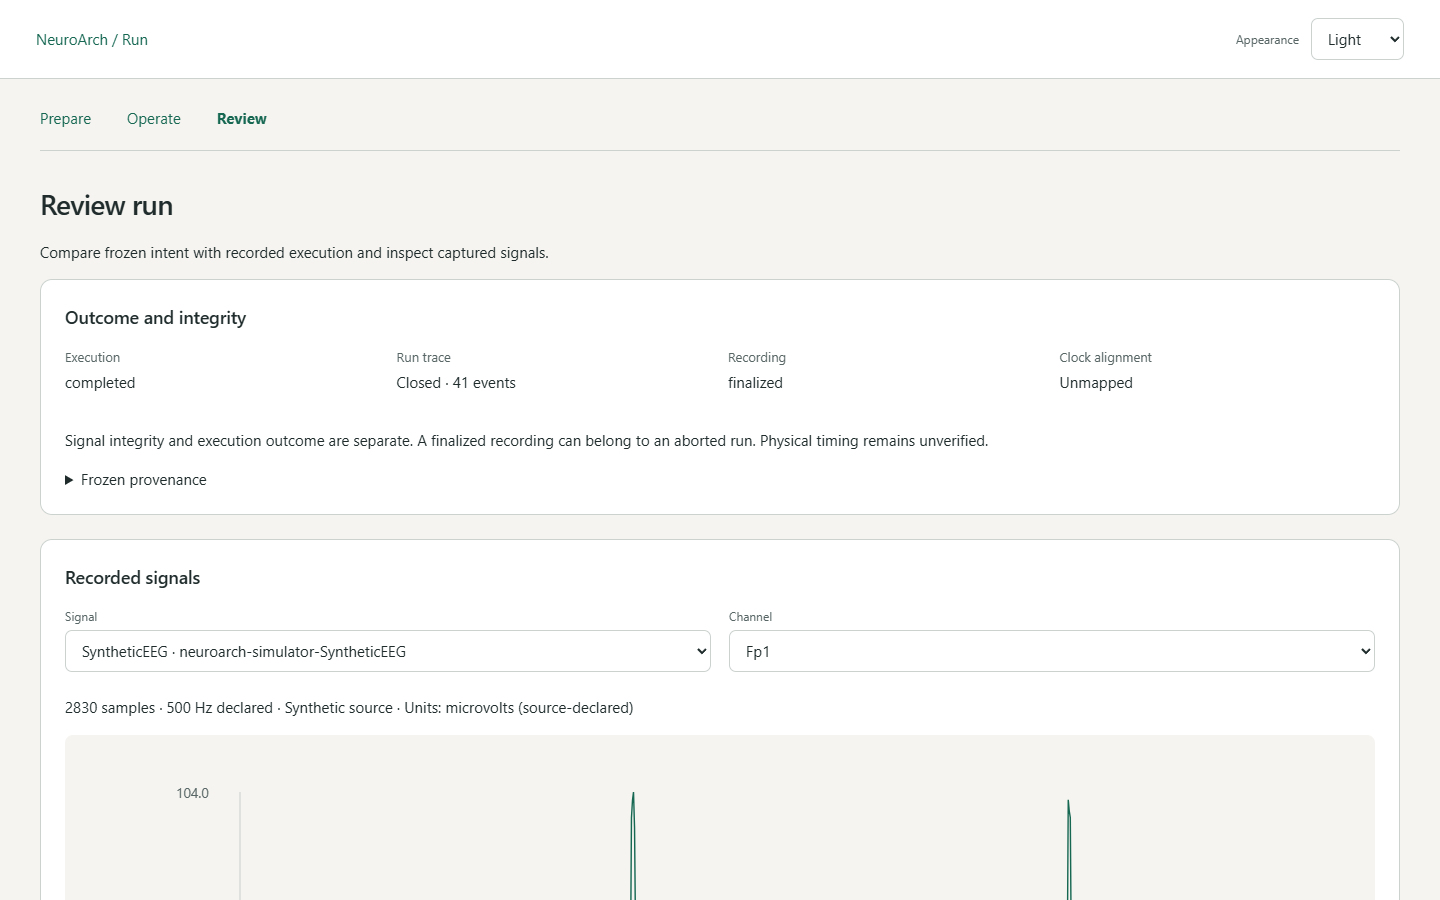Image resolution: width=1440 pixels, height=900 pixels.
Task: Click the Frozen provenance disclosure triangle
Action: (69, 480)
